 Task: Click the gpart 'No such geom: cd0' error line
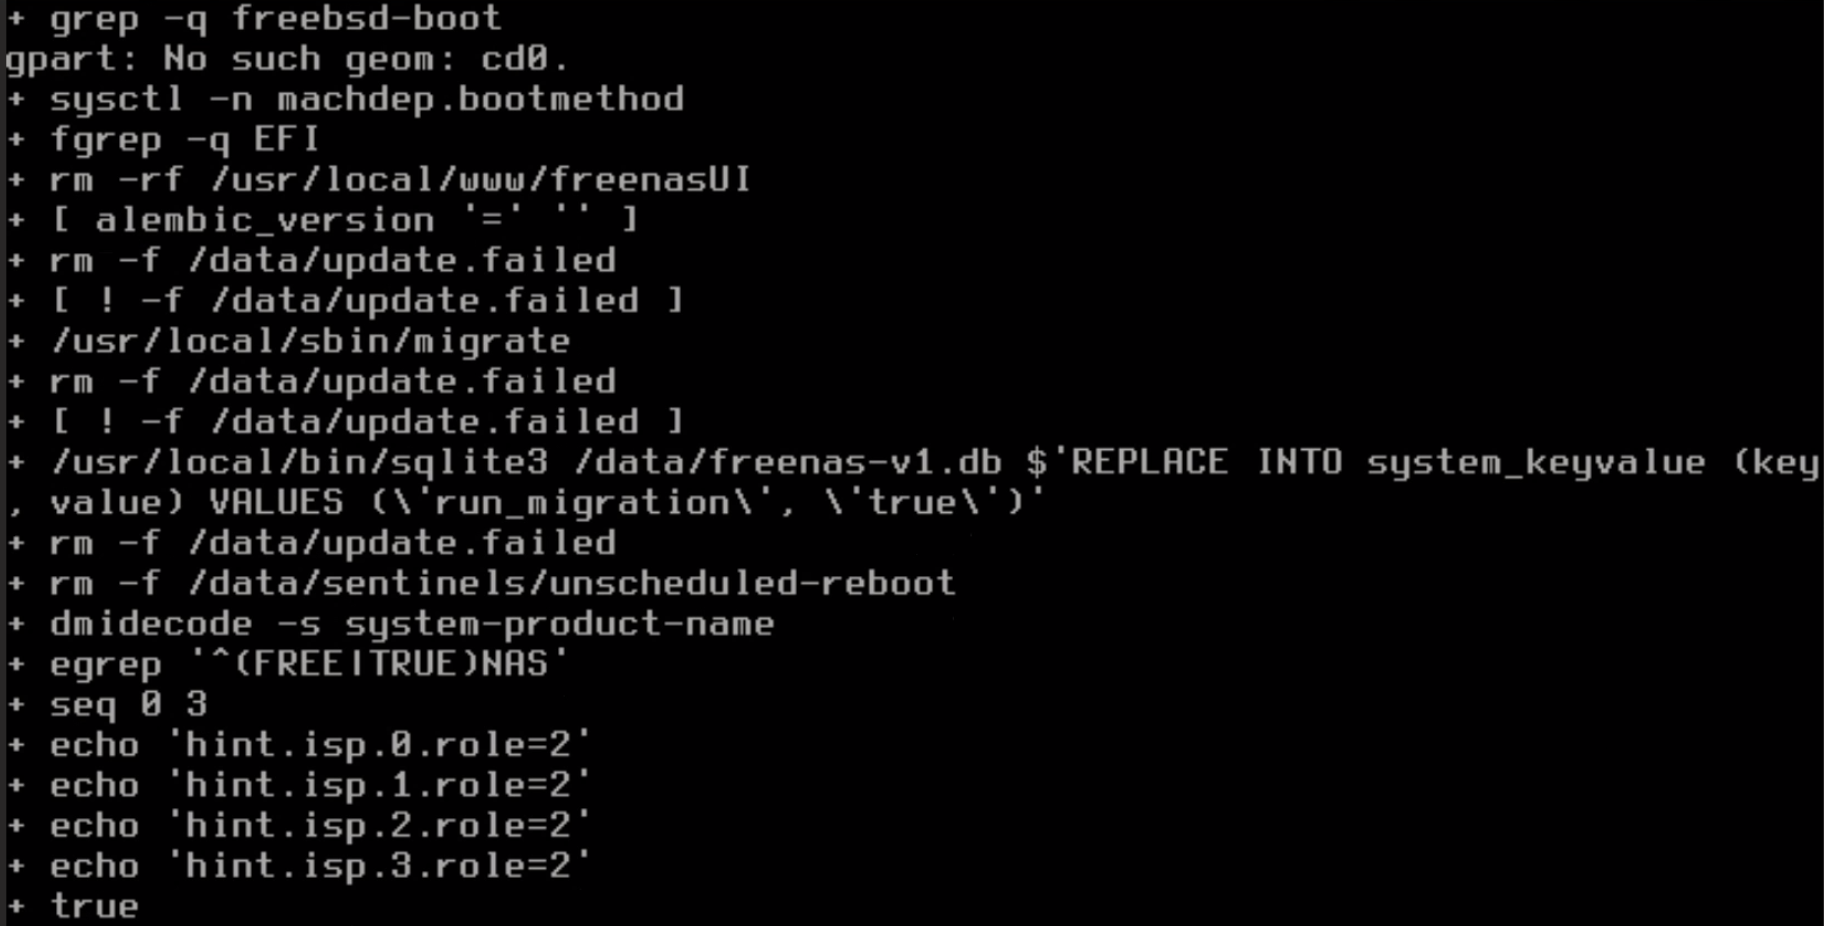[286, 58]
